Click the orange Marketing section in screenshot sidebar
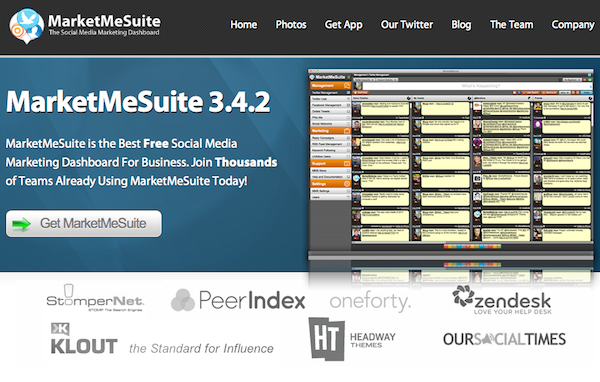The height and width of the screenshot is (382, 600). click(330, 131)
